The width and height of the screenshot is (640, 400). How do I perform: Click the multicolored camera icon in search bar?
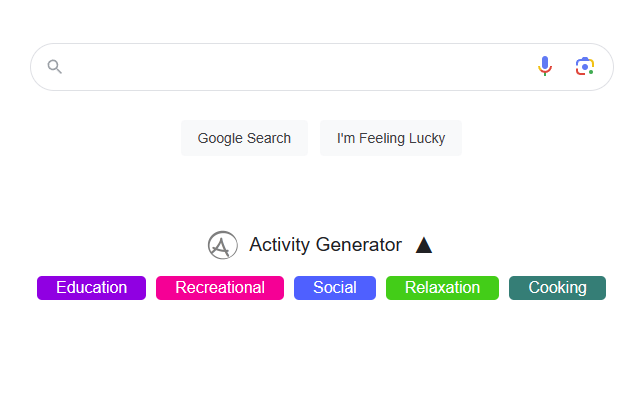tap(585, 66)
